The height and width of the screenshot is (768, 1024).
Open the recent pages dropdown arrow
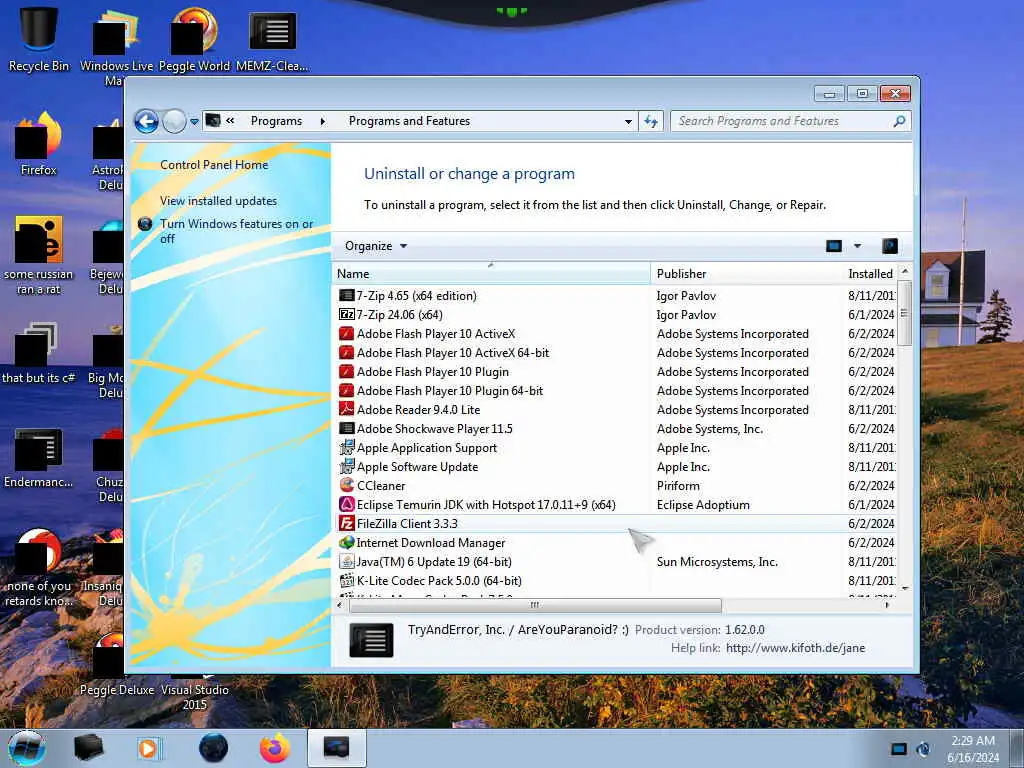194,121
